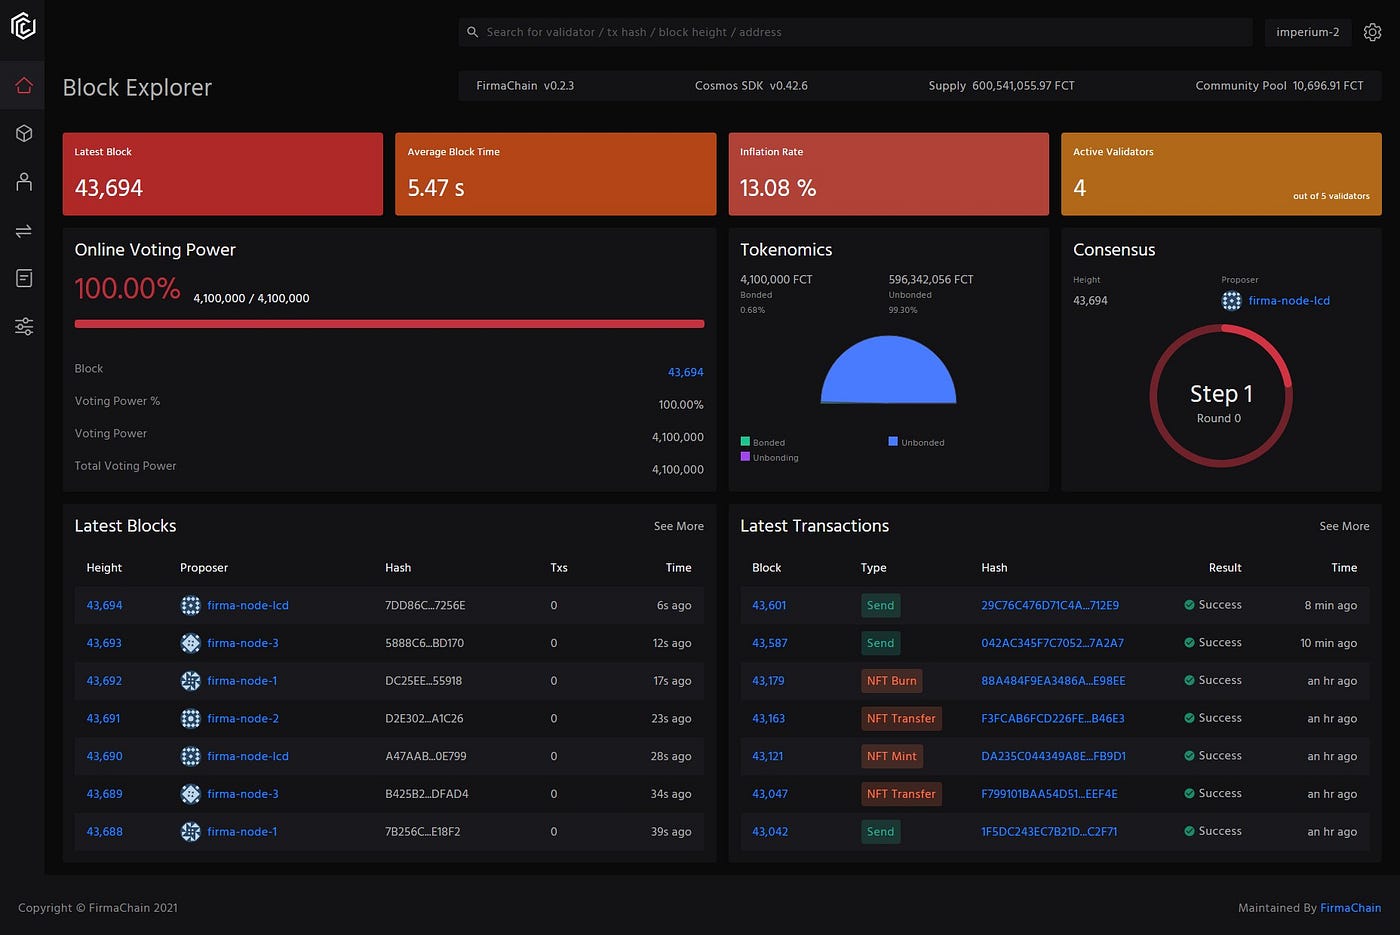Open Transactions using the arrows sidebar icon
The image size is (1400, 935).
24,231
